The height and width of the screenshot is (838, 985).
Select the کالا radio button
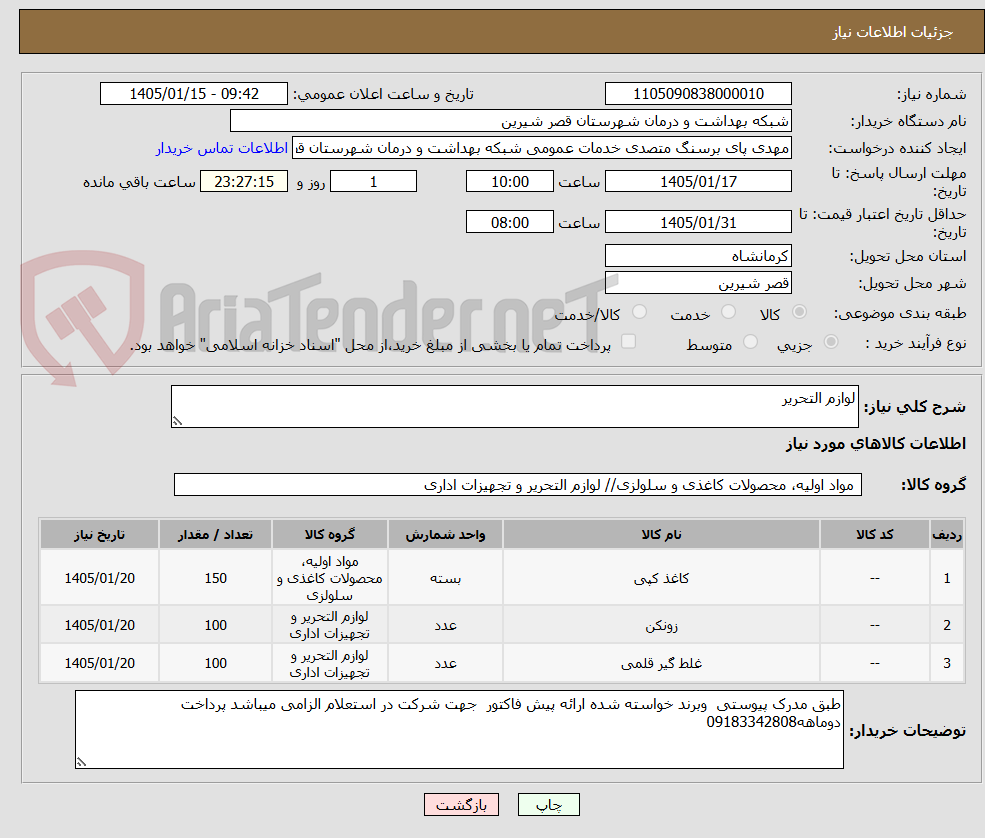pos(799,312)
